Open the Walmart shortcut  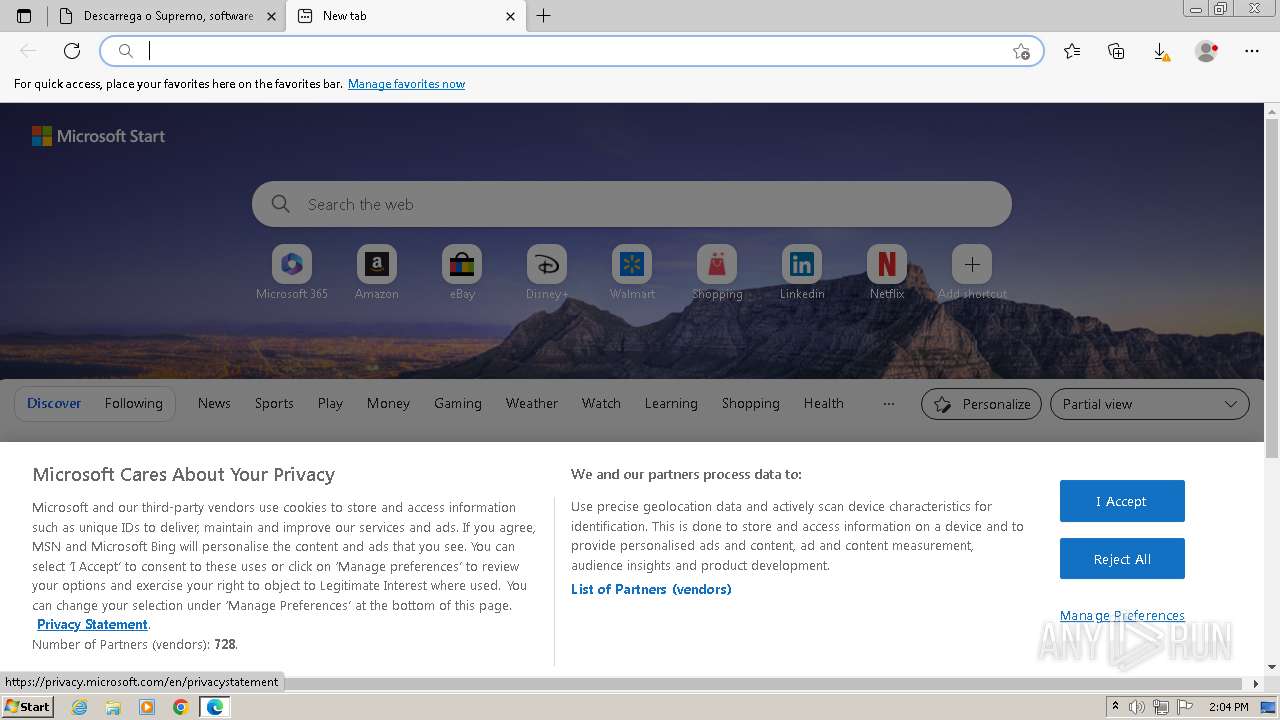coord(632,272)
